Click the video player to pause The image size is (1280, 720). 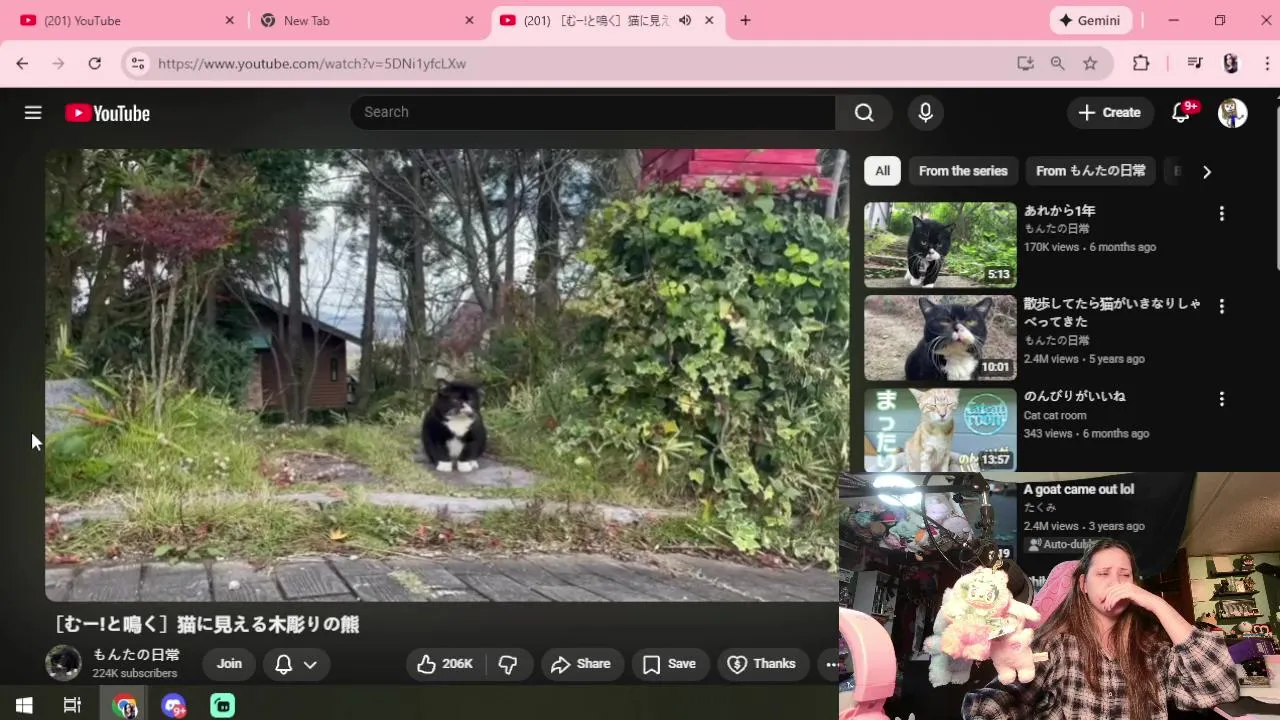click(446, 375)
